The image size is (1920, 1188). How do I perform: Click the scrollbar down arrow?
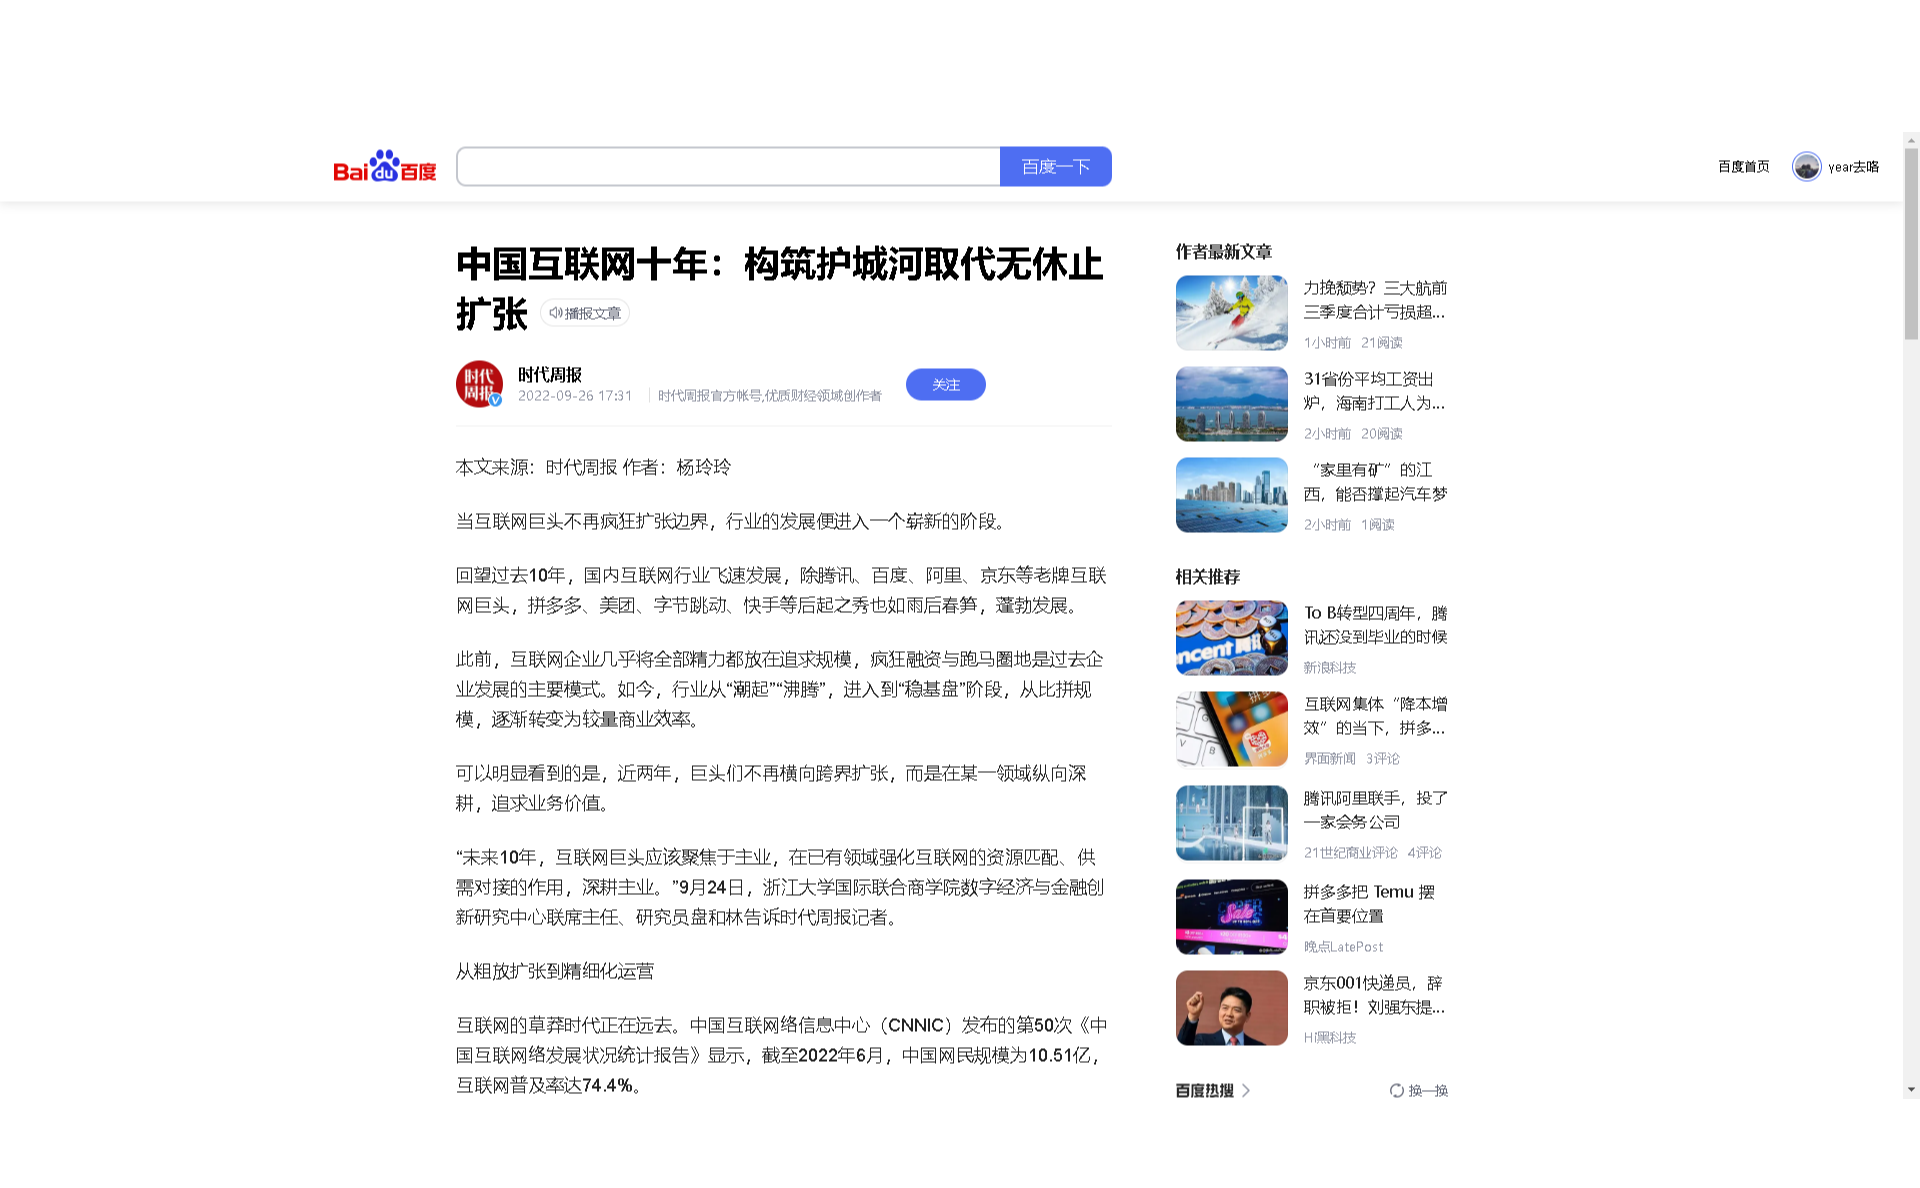coord(1911,1090)
